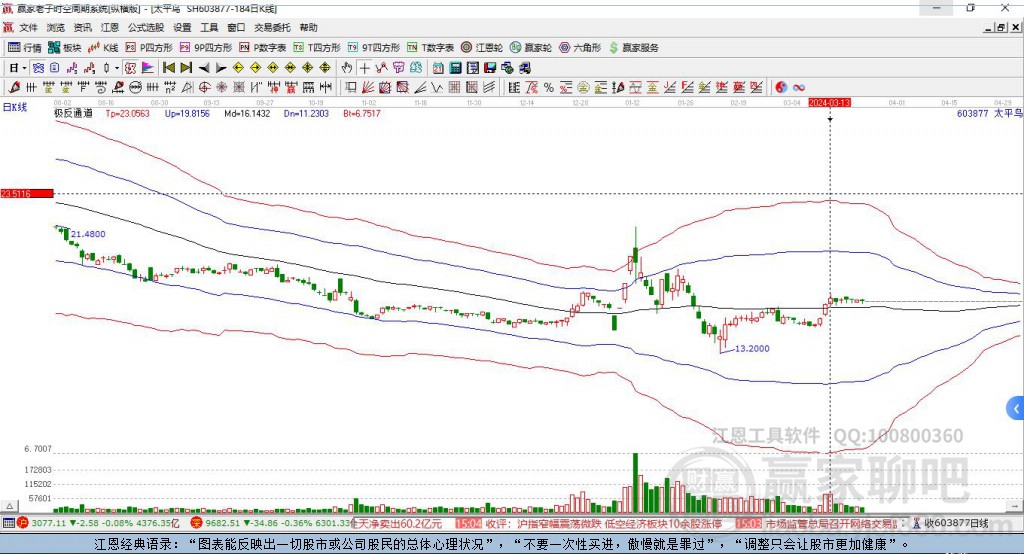Open the 江恩轮 Gann wheel
Screen dimensions: 1024x554
[x=482, y=48]
